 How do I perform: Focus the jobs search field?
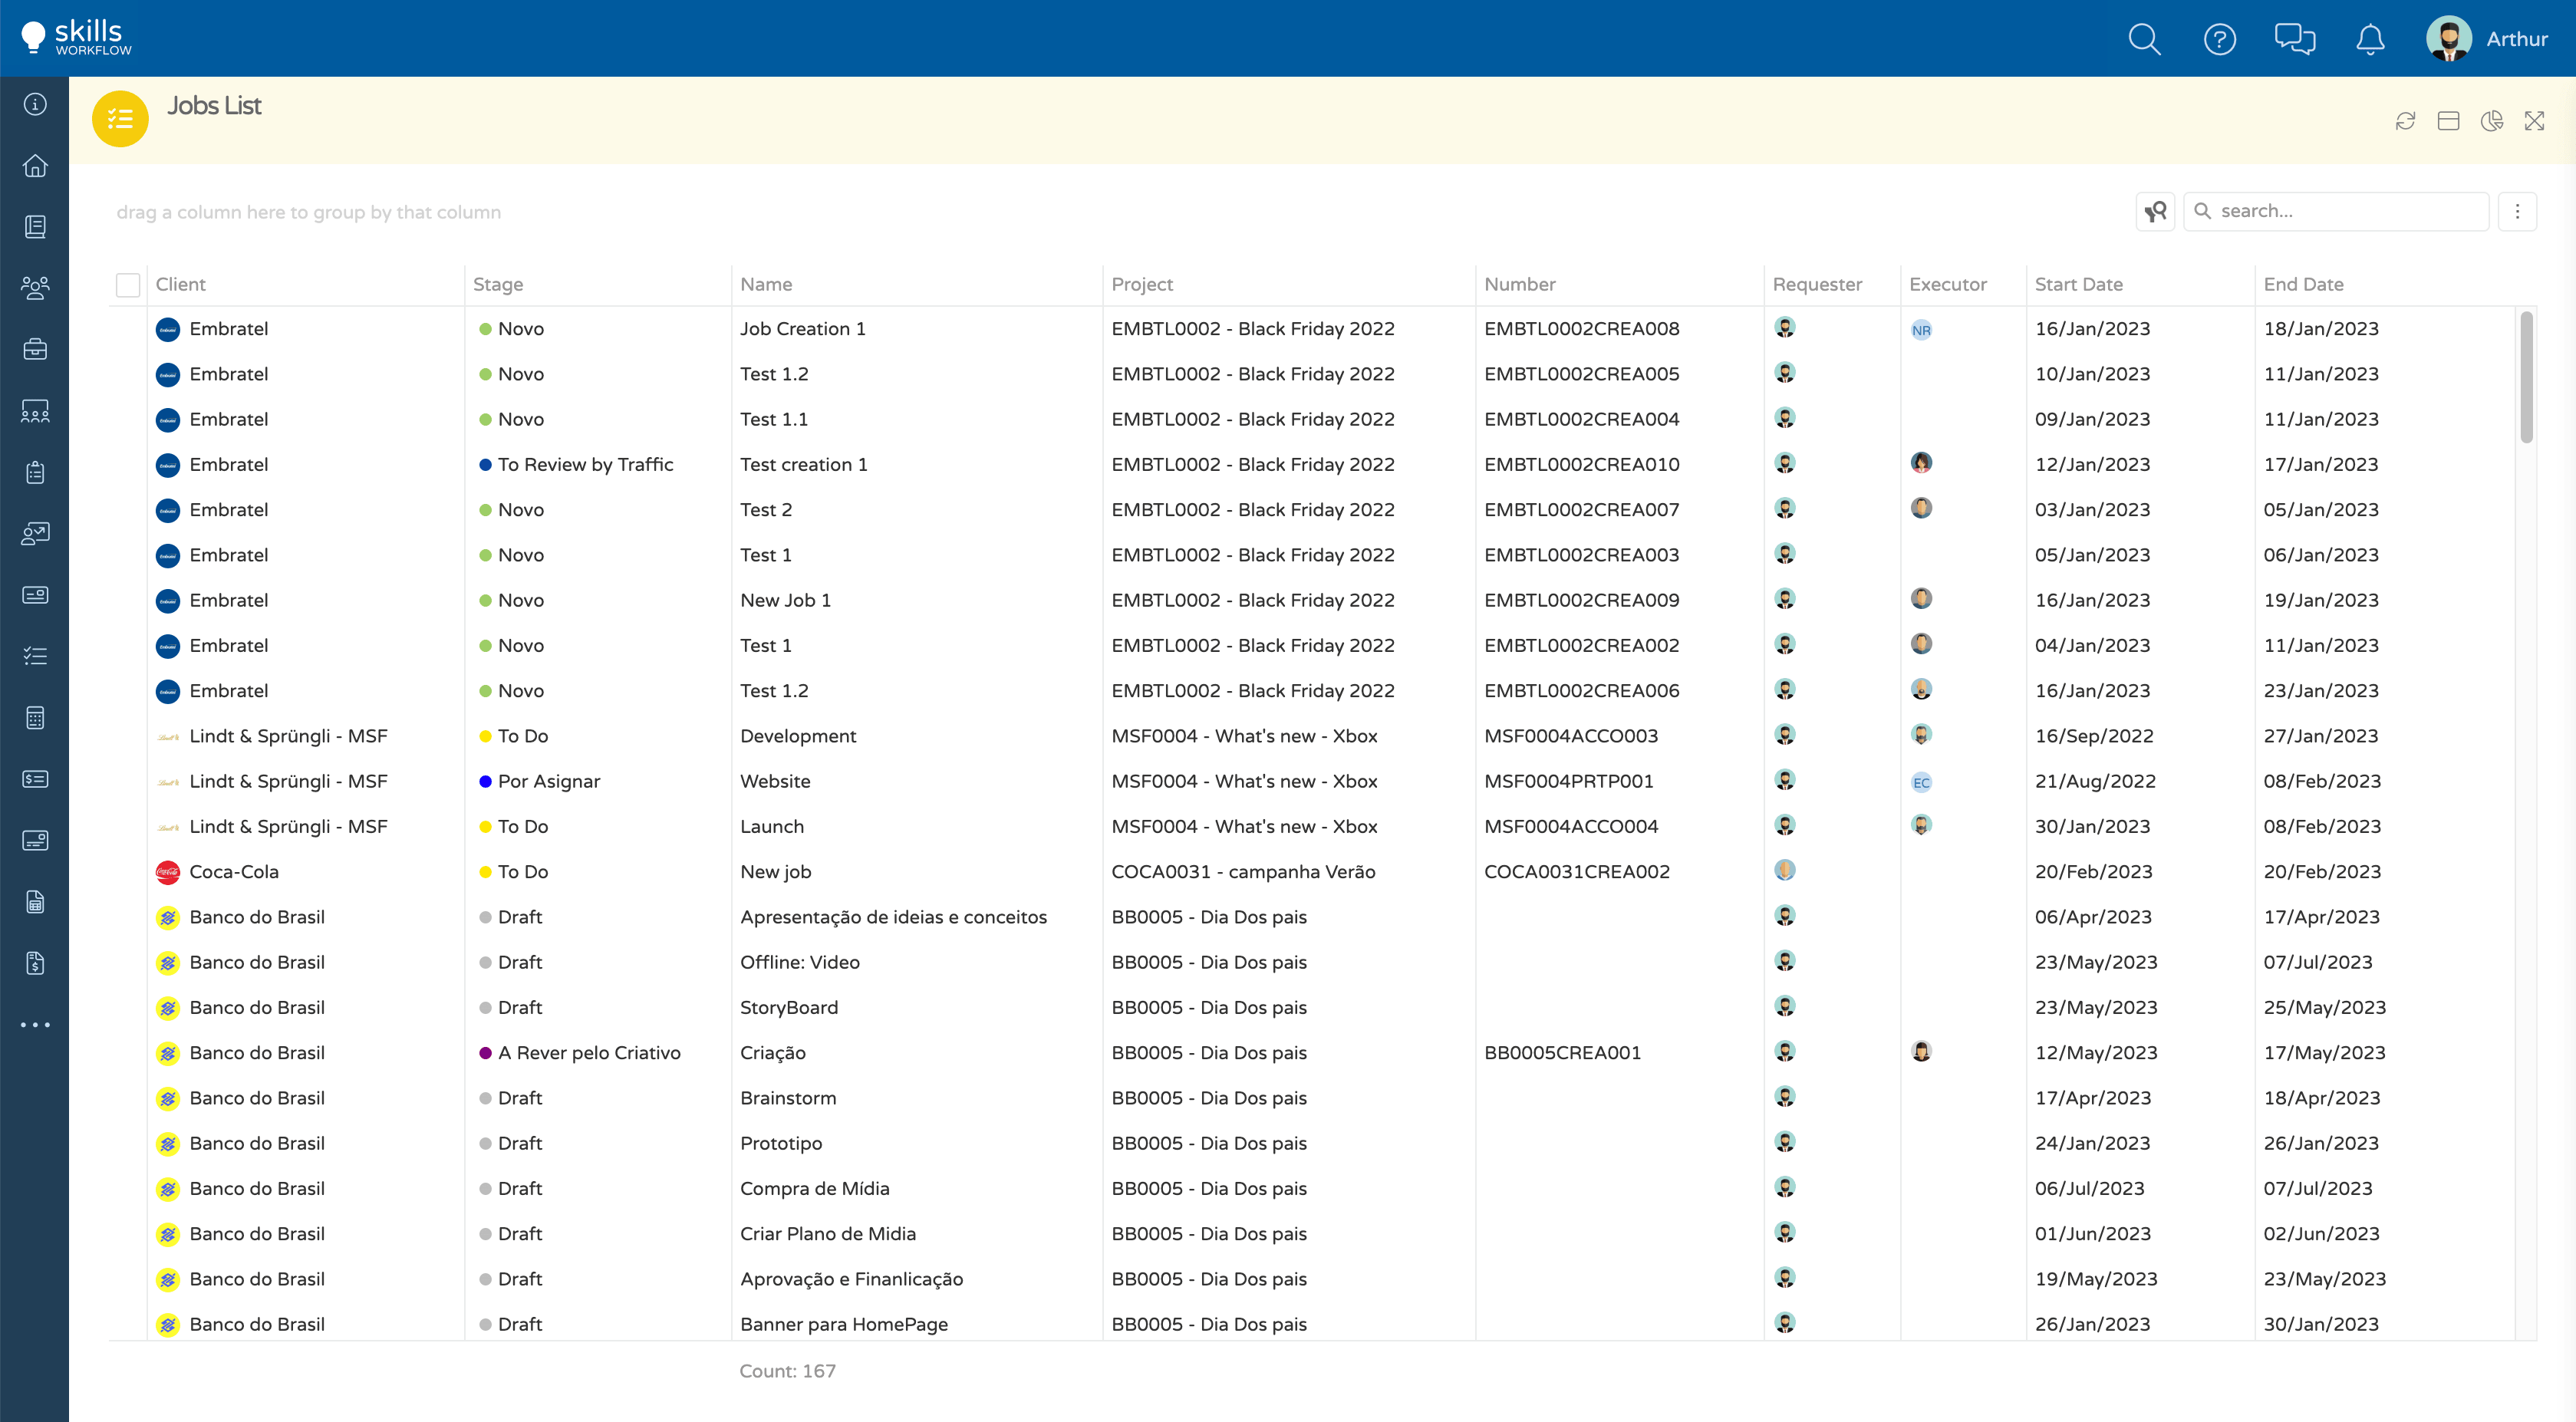[x=2336, y=211]
